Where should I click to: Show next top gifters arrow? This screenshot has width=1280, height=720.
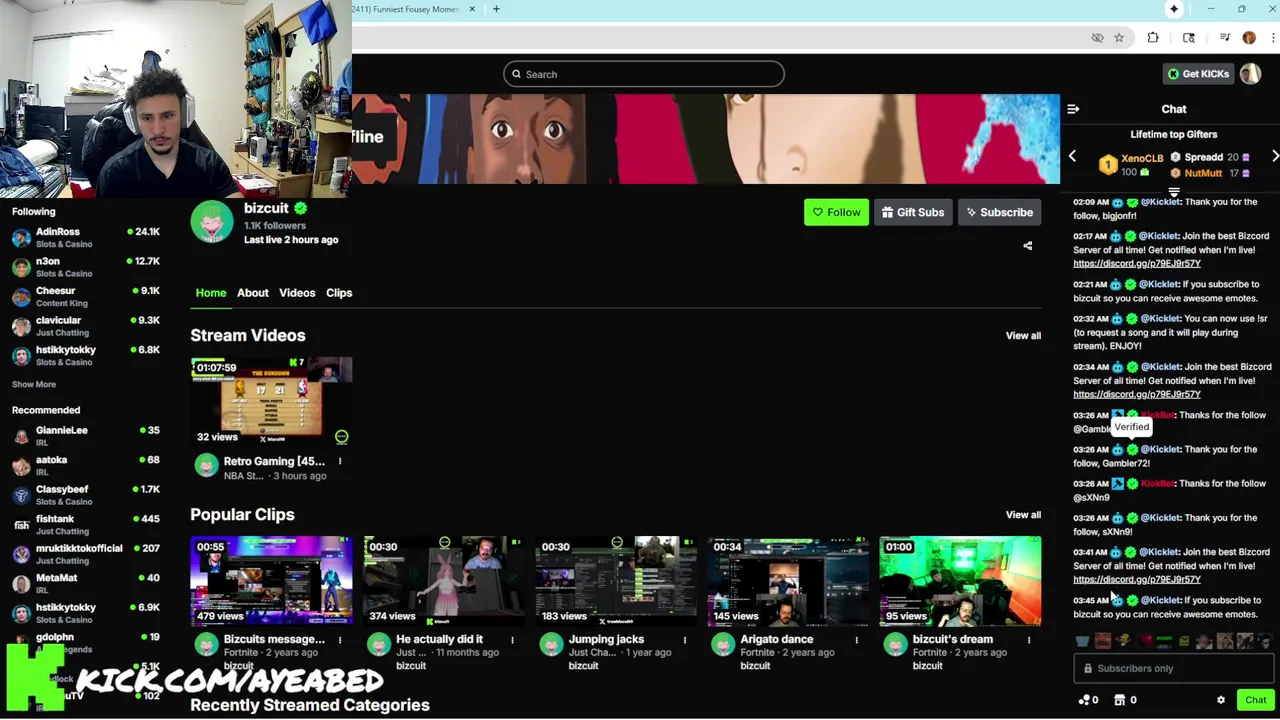coord(1275,156)
